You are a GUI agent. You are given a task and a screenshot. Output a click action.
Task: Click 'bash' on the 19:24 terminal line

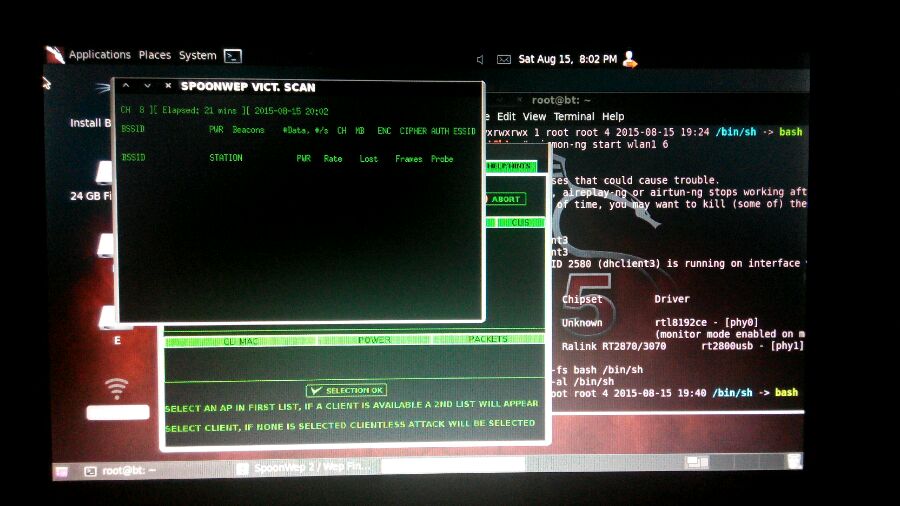[790, 132]
